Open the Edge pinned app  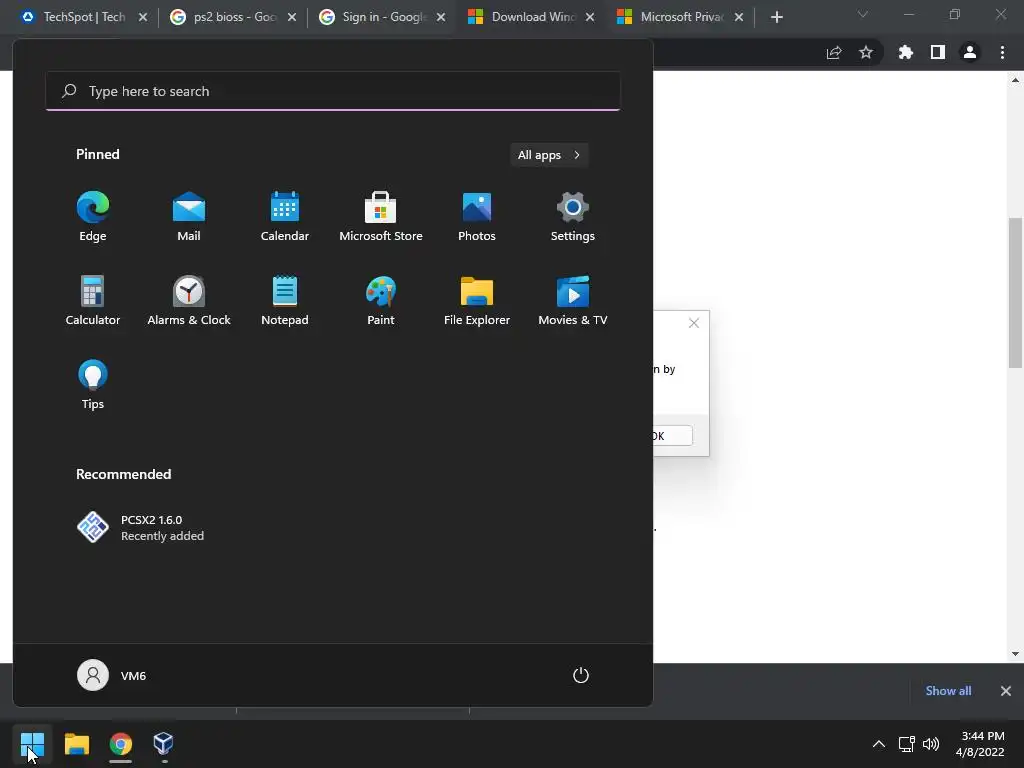(x=93, y=217)
